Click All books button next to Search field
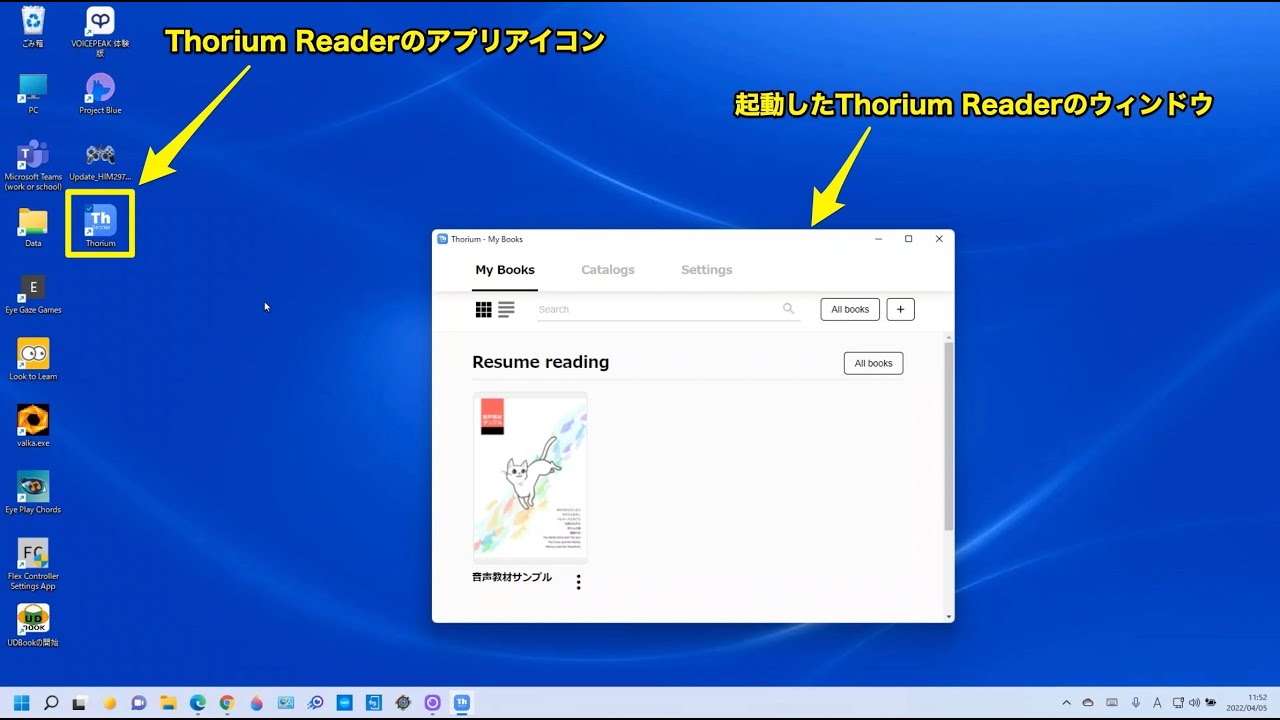This screenshot has width=1280, height=720. [x=850, y=309]
